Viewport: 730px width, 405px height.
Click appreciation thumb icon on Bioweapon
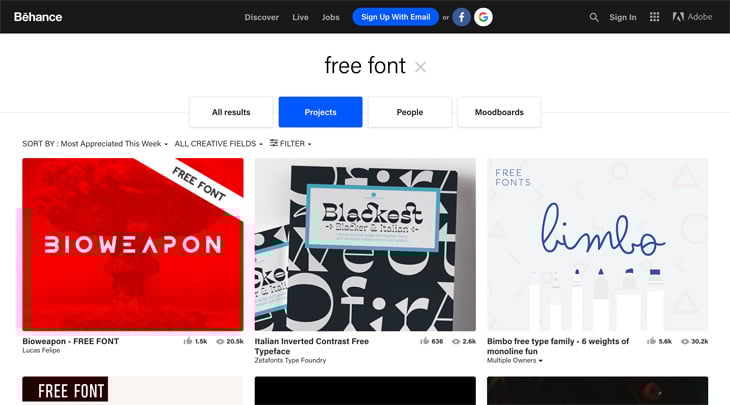point(188,341)
